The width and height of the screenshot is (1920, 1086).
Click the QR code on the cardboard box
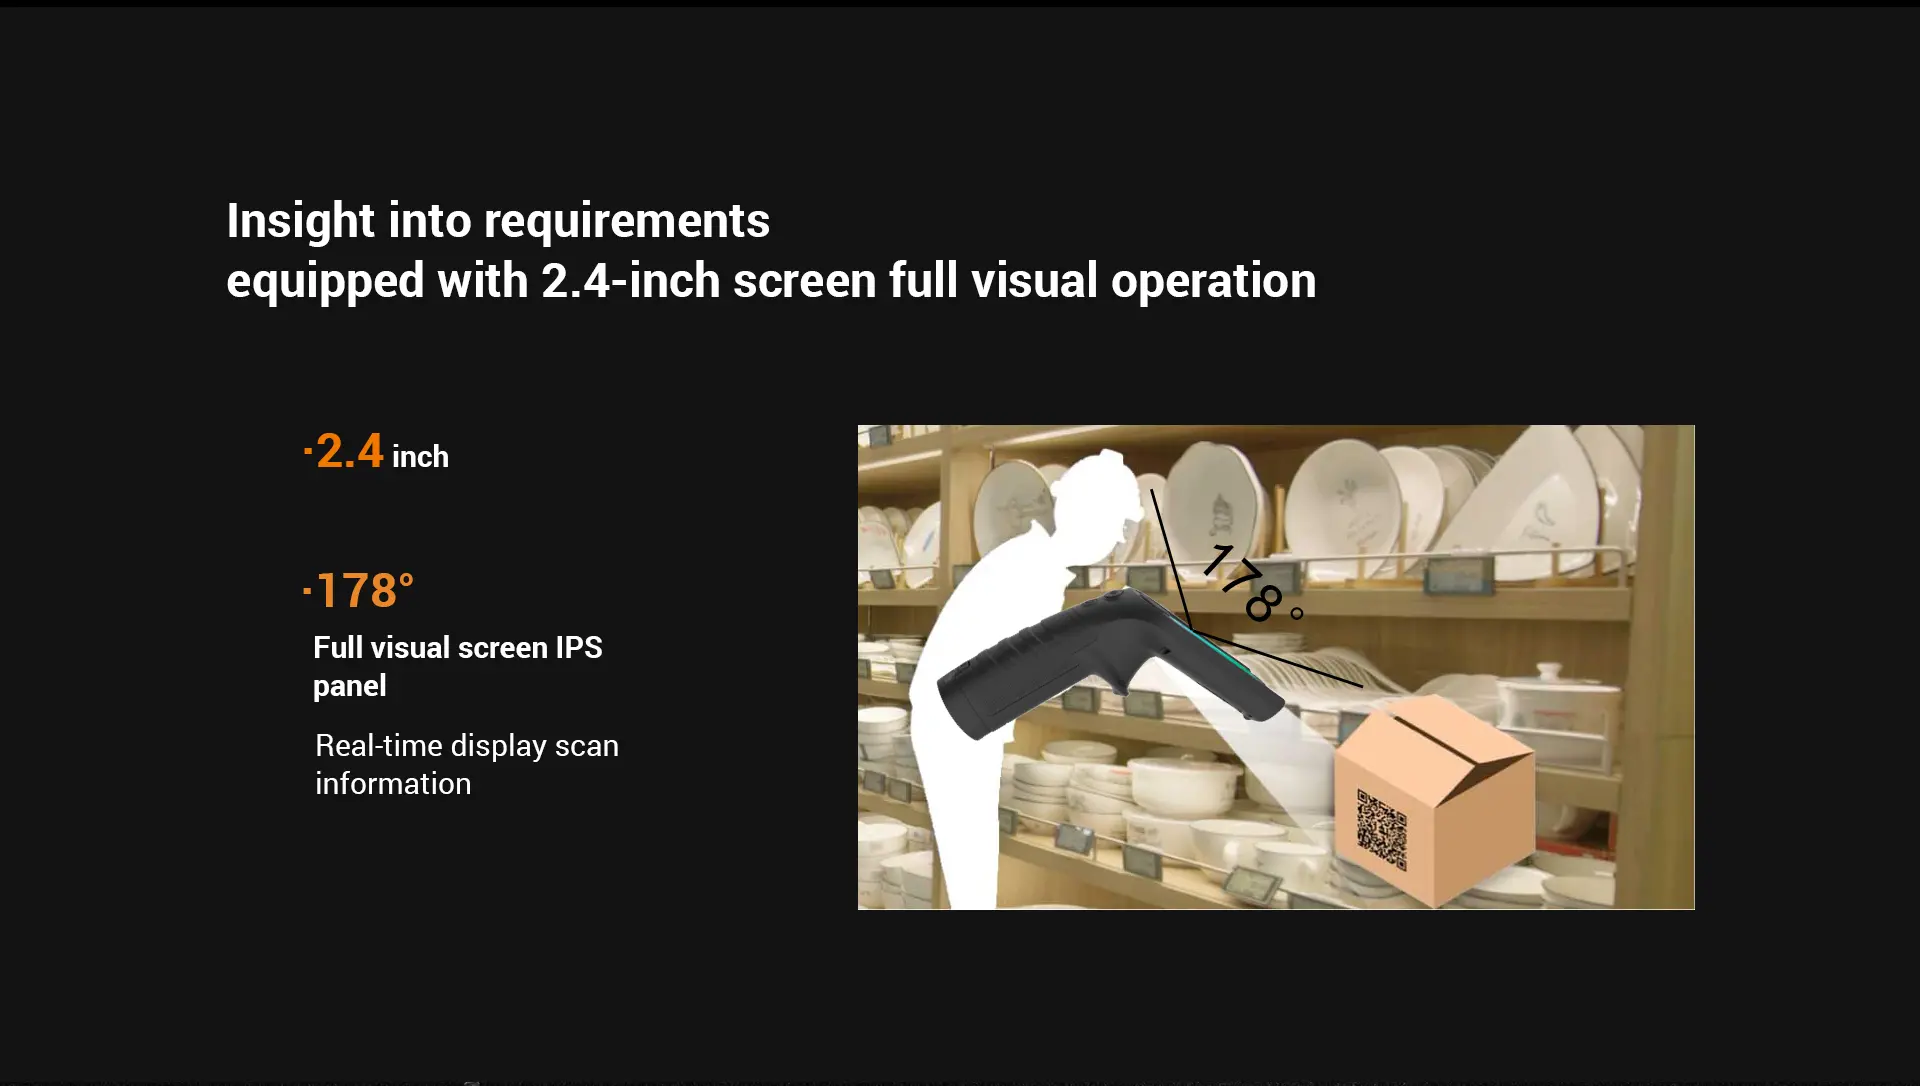point(1382,829)
